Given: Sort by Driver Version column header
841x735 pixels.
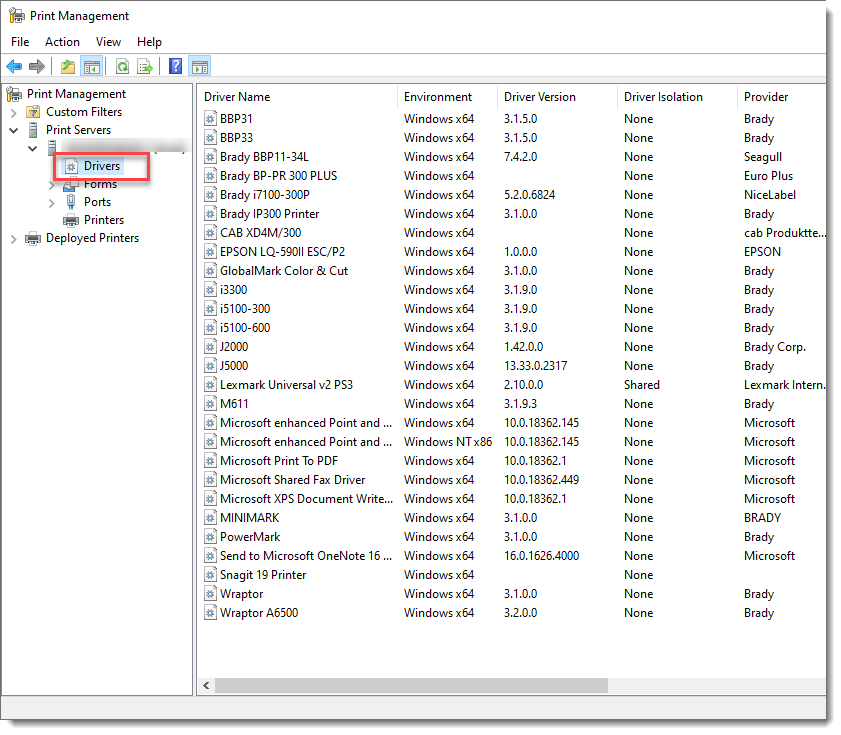Looking at the screenshot, I should point(557,97).
